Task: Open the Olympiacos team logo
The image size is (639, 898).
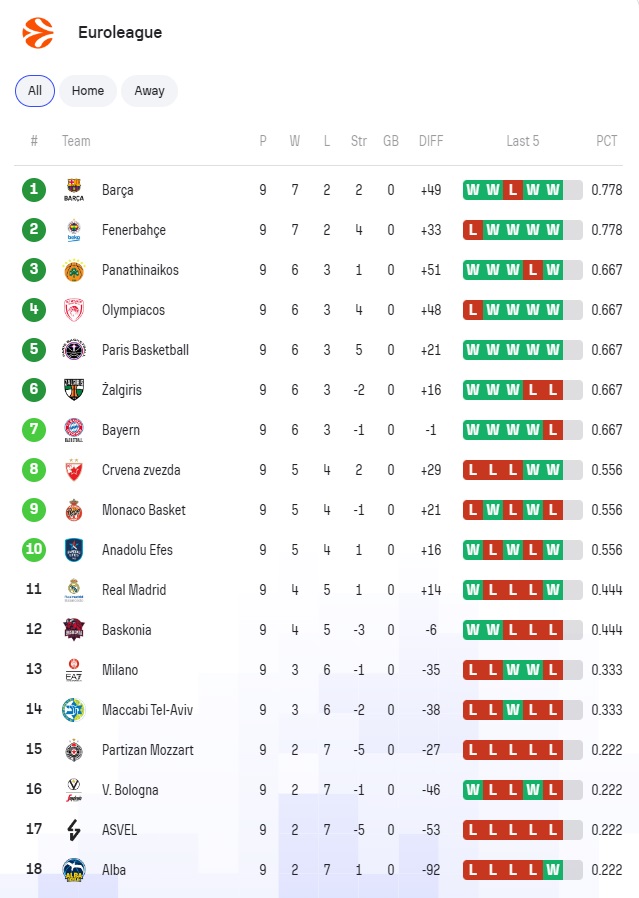Action: 74,310
